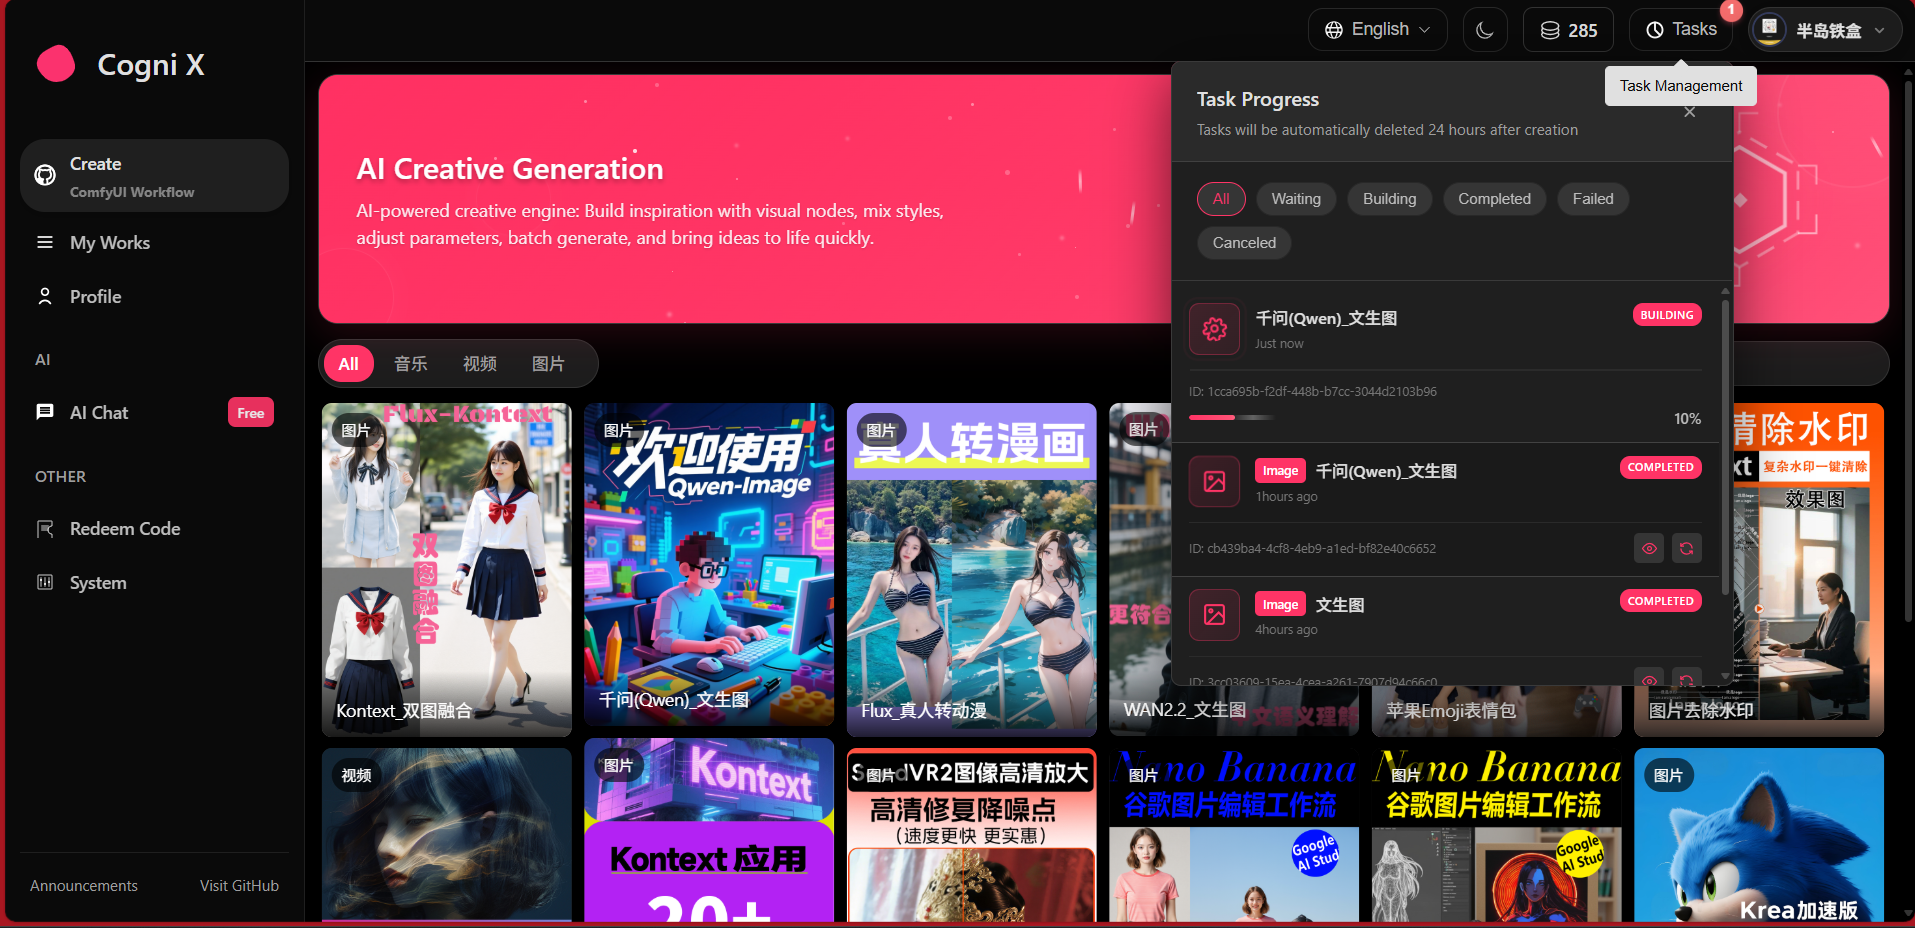
Task: Expand the English language dropdown
Action: pos(1377,30)
